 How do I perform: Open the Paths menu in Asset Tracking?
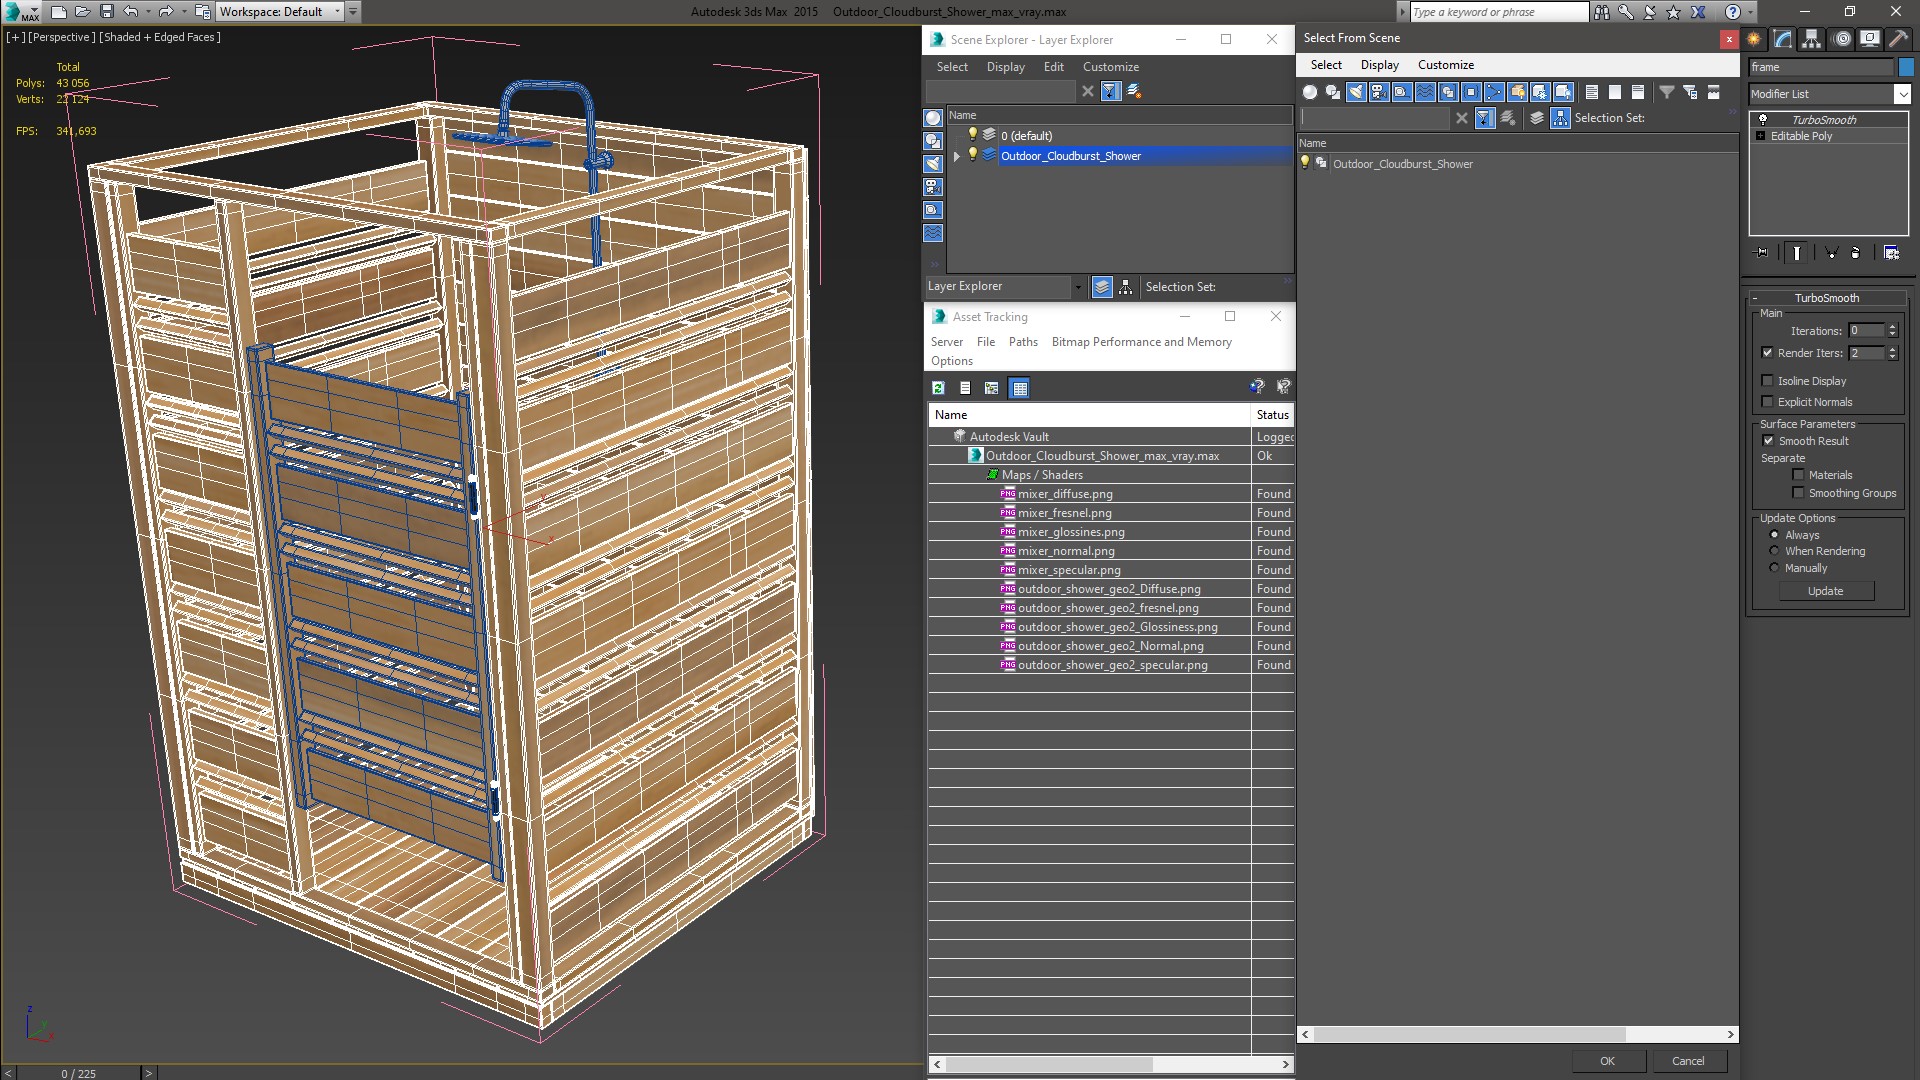(1022, 342)
